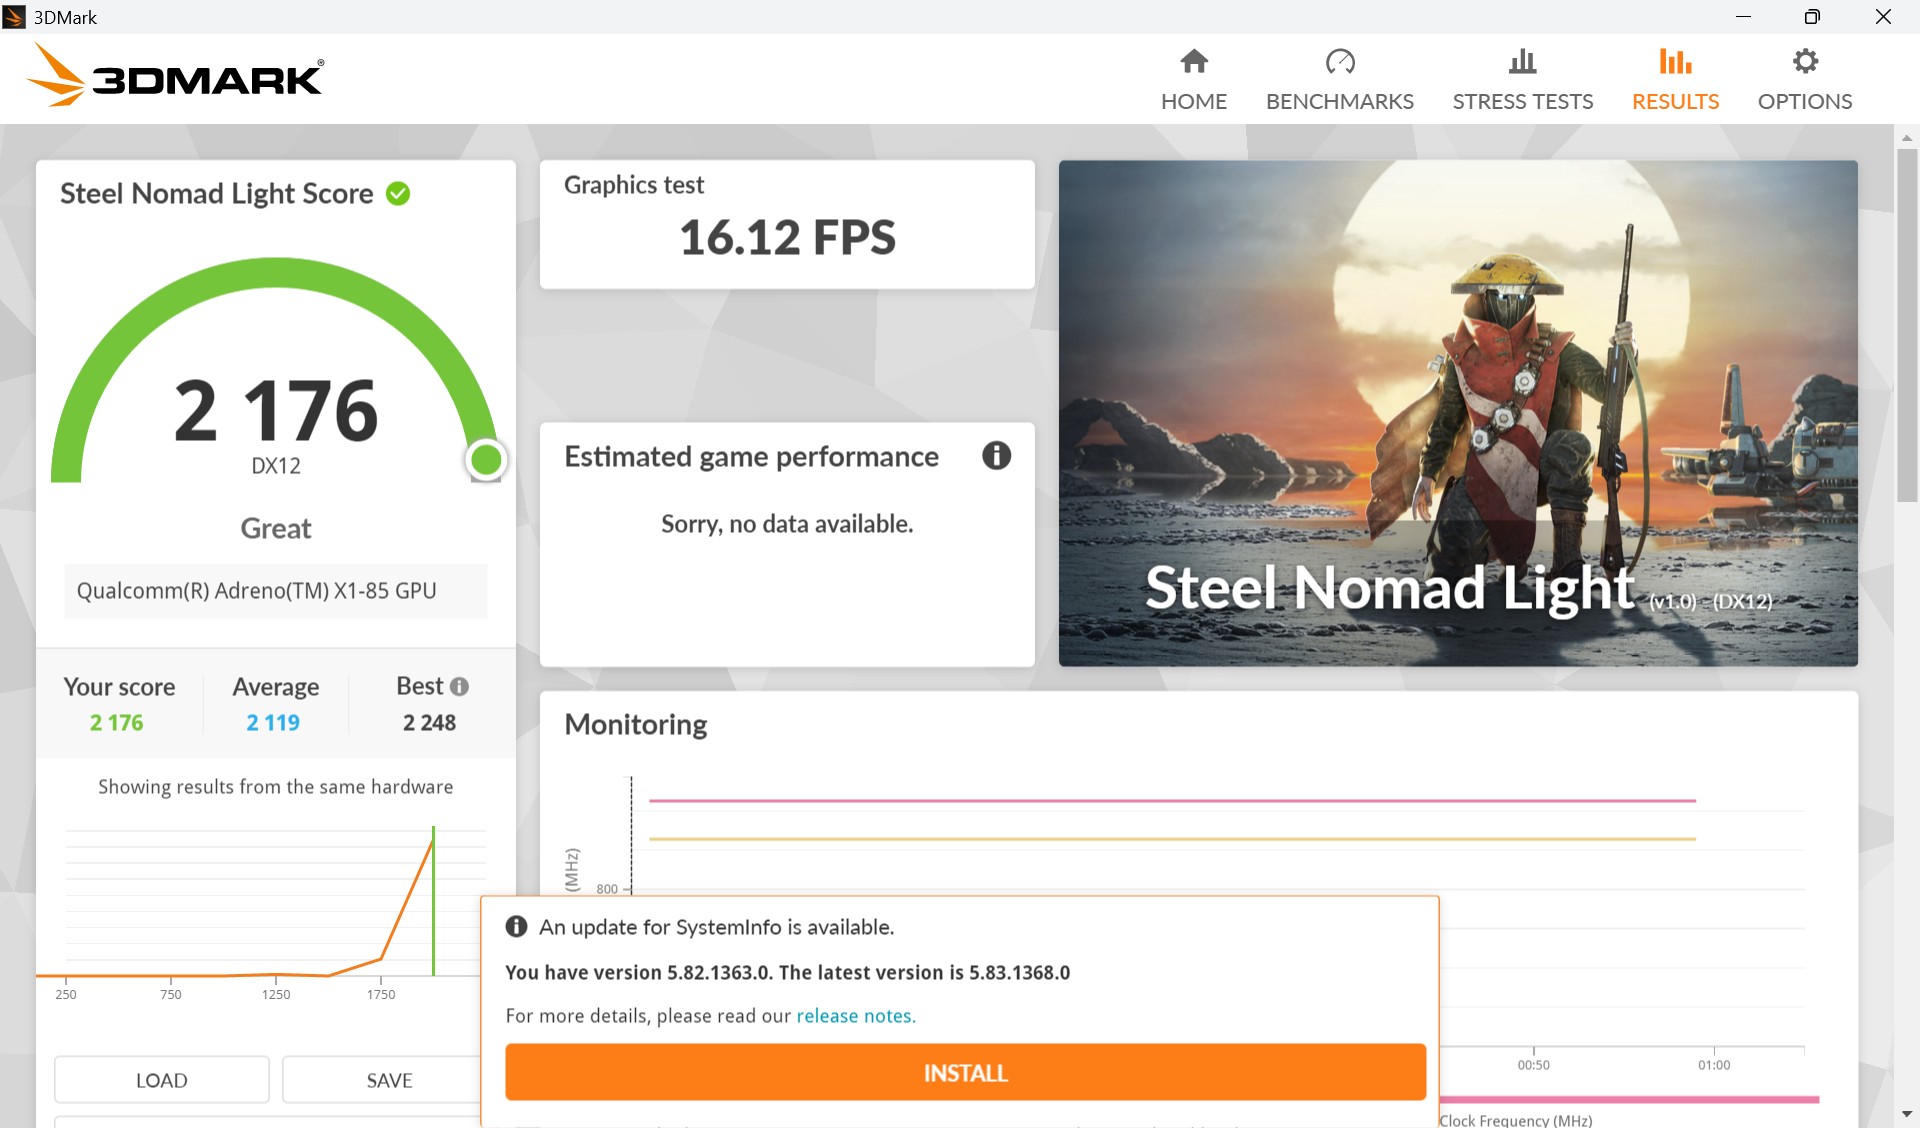The height and width of the screenshot is (1128, 1920).
Task: Click the Home house icon
Action: pos(1194,62)
